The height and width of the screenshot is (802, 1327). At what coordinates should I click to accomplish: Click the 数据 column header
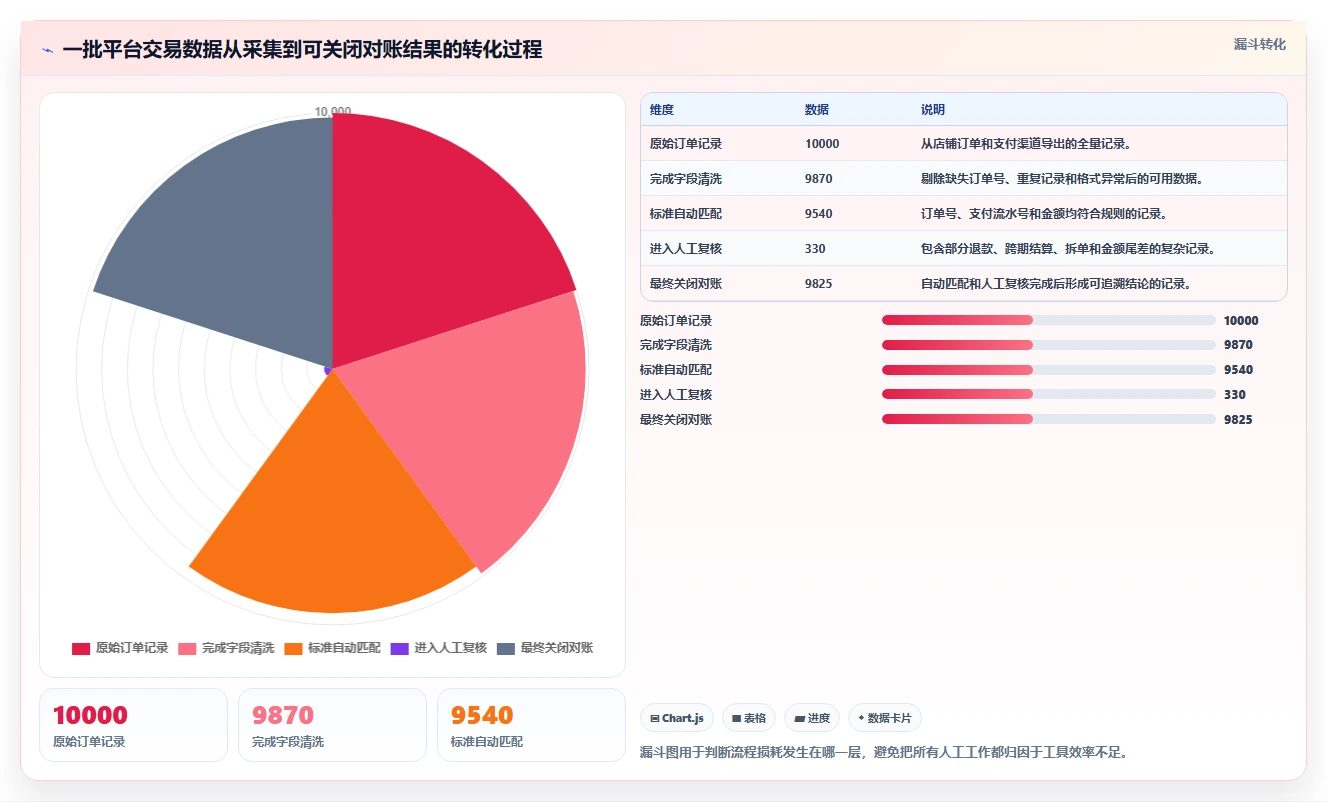pyautogui.click(x=817, y=110)
